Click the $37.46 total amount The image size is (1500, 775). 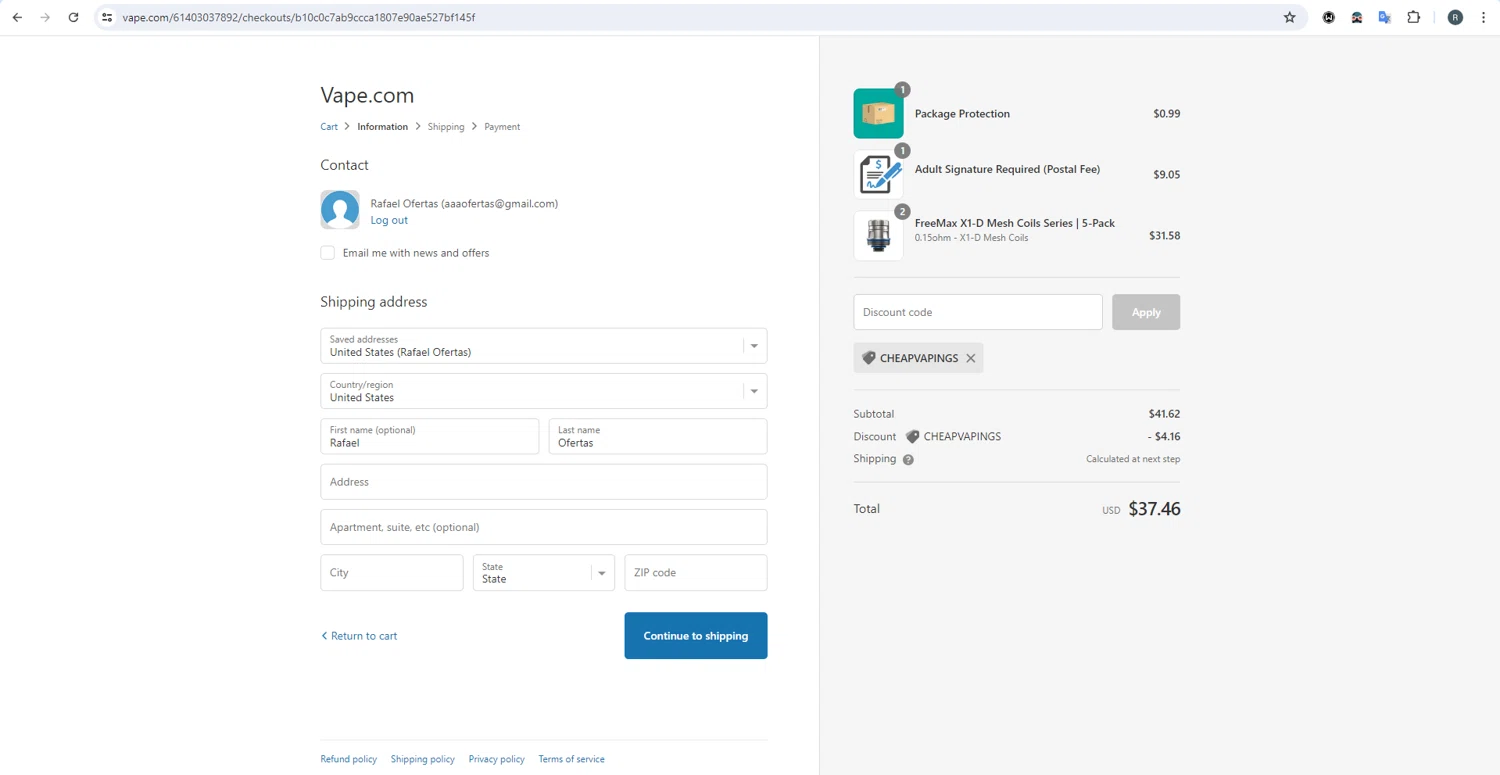click(1154, 509)
